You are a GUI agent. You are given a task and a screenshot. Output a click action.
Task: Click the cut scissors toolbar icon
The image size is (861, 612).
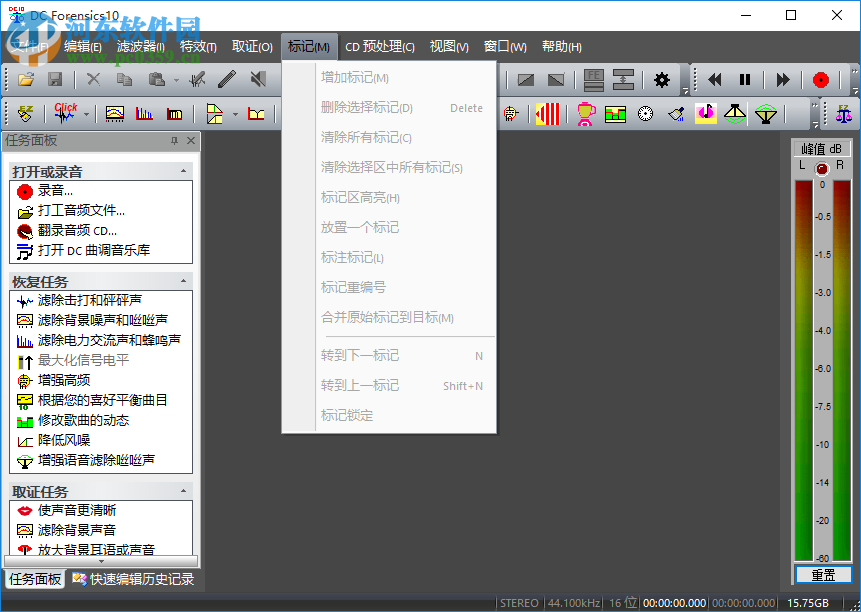tap(94, 80)
